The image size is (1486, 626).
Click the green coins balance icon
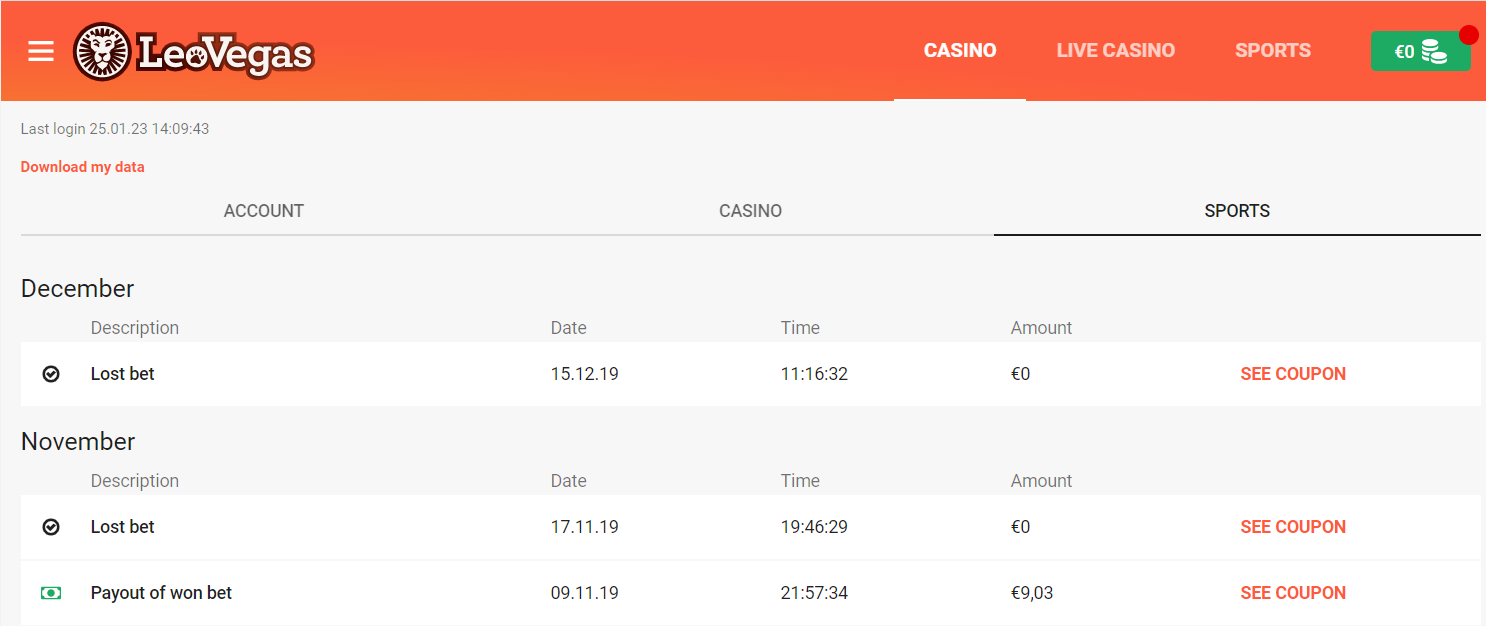[1435, 52]
